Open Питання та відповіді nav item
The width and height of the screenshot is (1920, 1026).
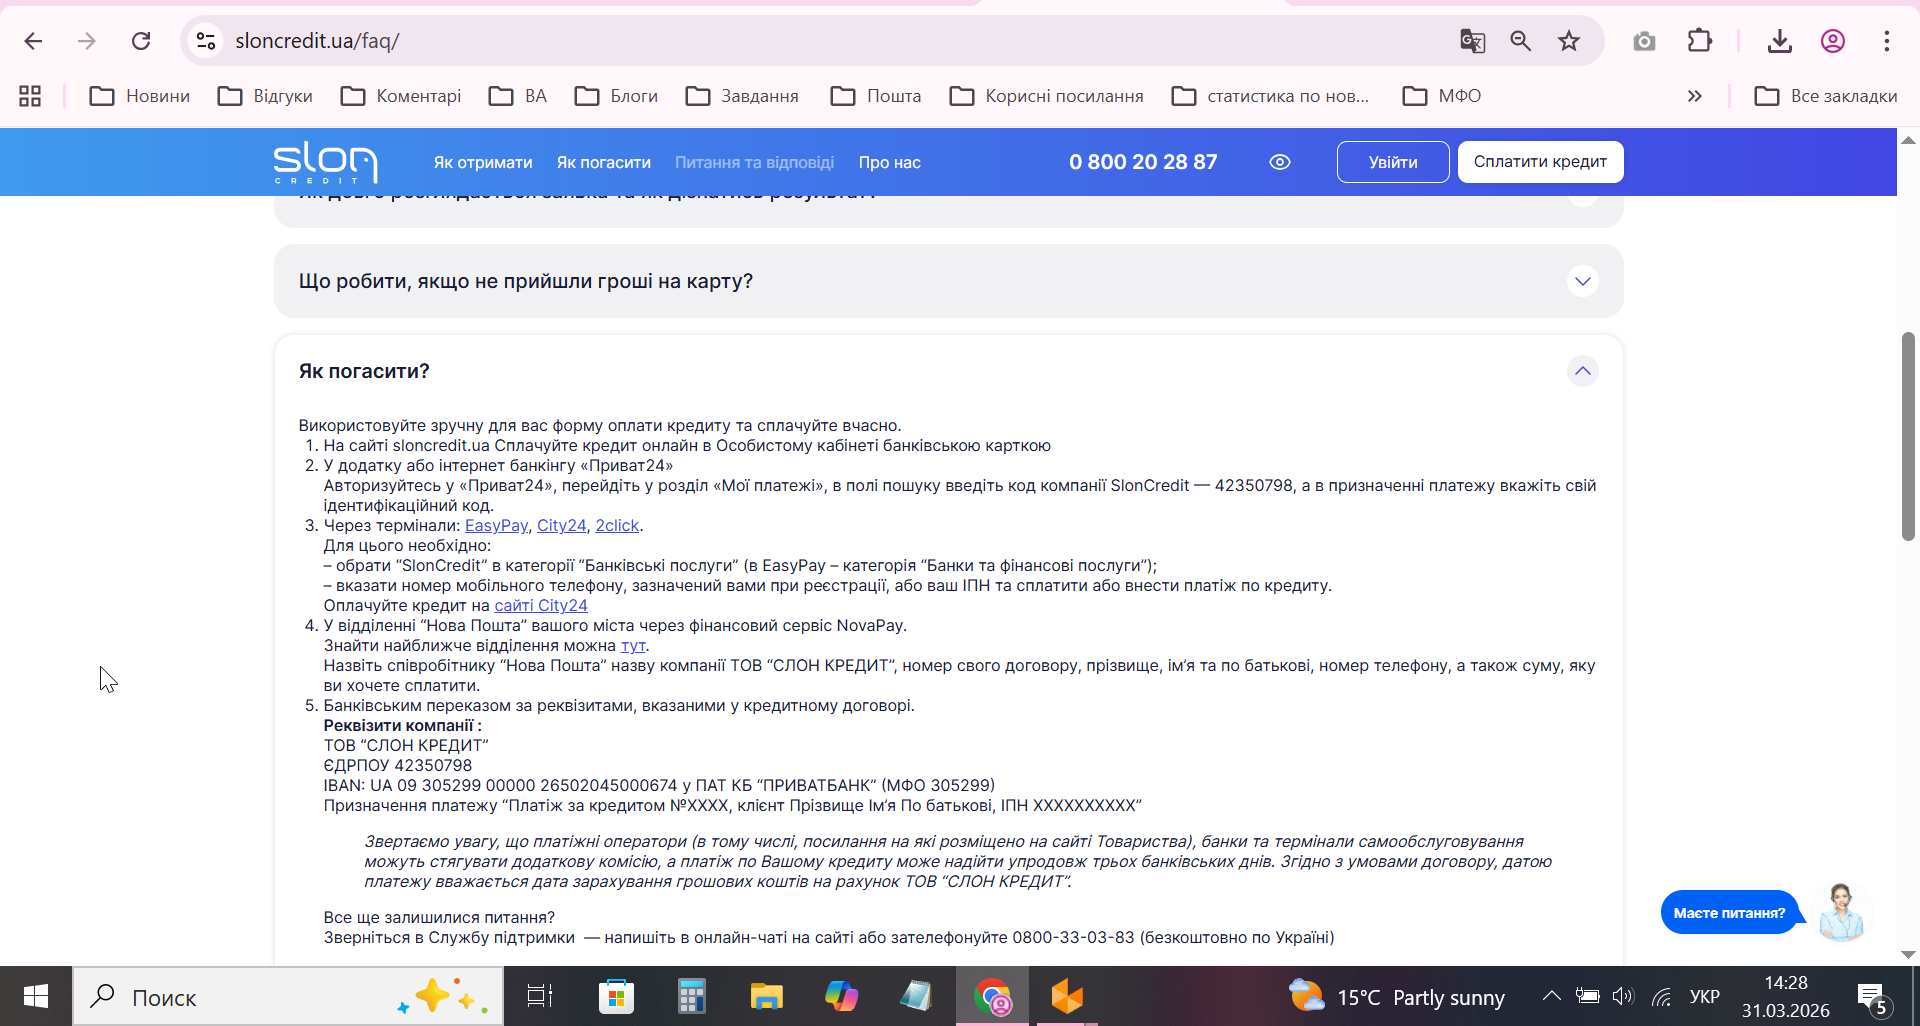pos(754,162)
